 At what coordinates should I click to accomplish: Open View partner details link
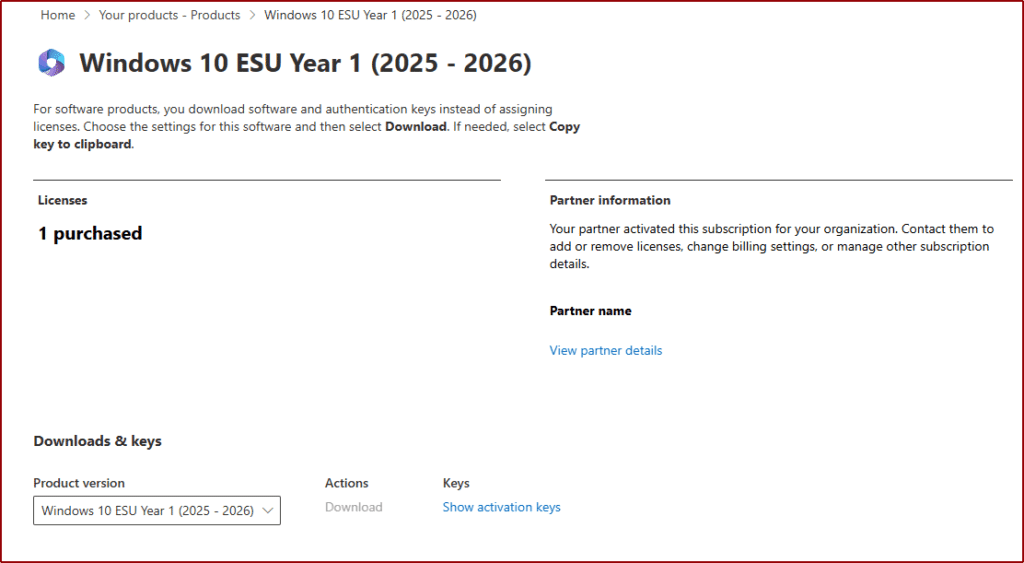[x=605, y=350]
